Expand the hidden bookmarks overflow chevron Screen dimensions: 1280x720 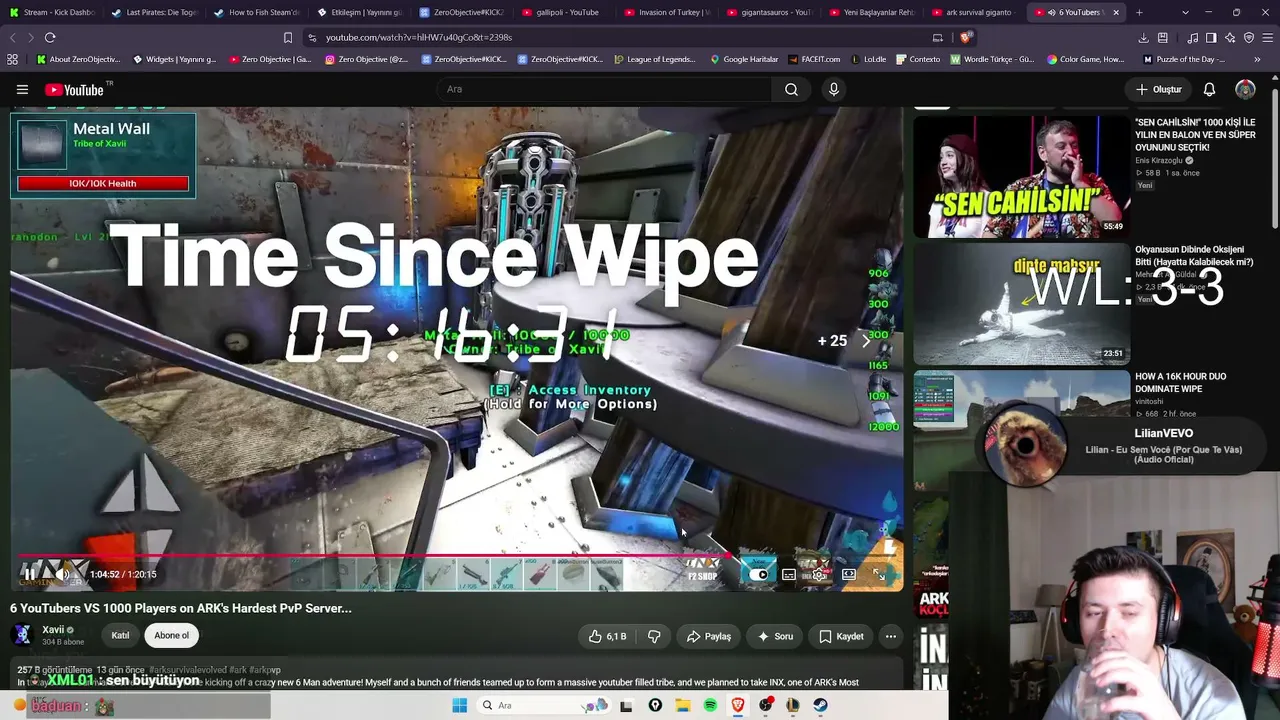click(x=1257, y=59)
